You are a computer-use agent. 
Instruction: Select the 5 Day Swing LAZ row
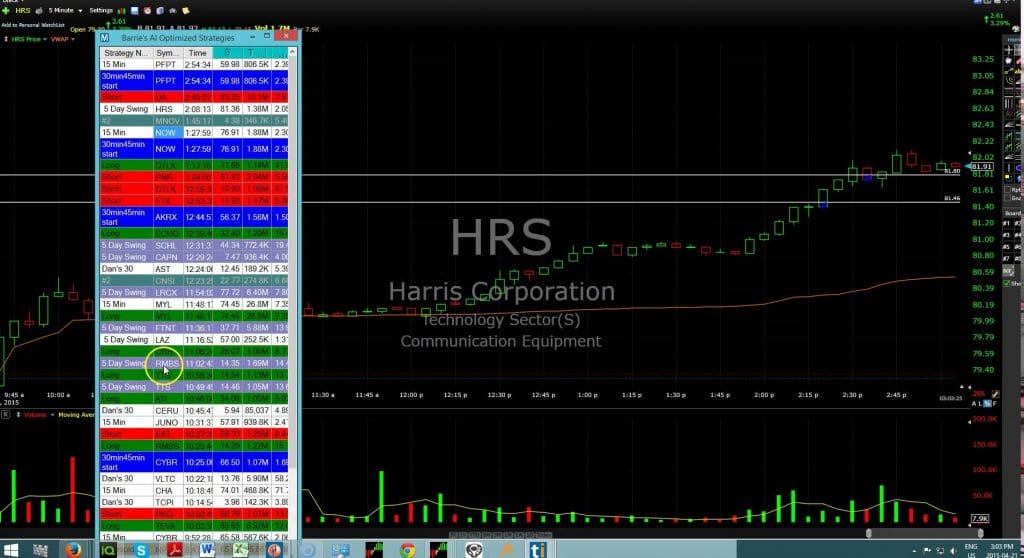194,339
